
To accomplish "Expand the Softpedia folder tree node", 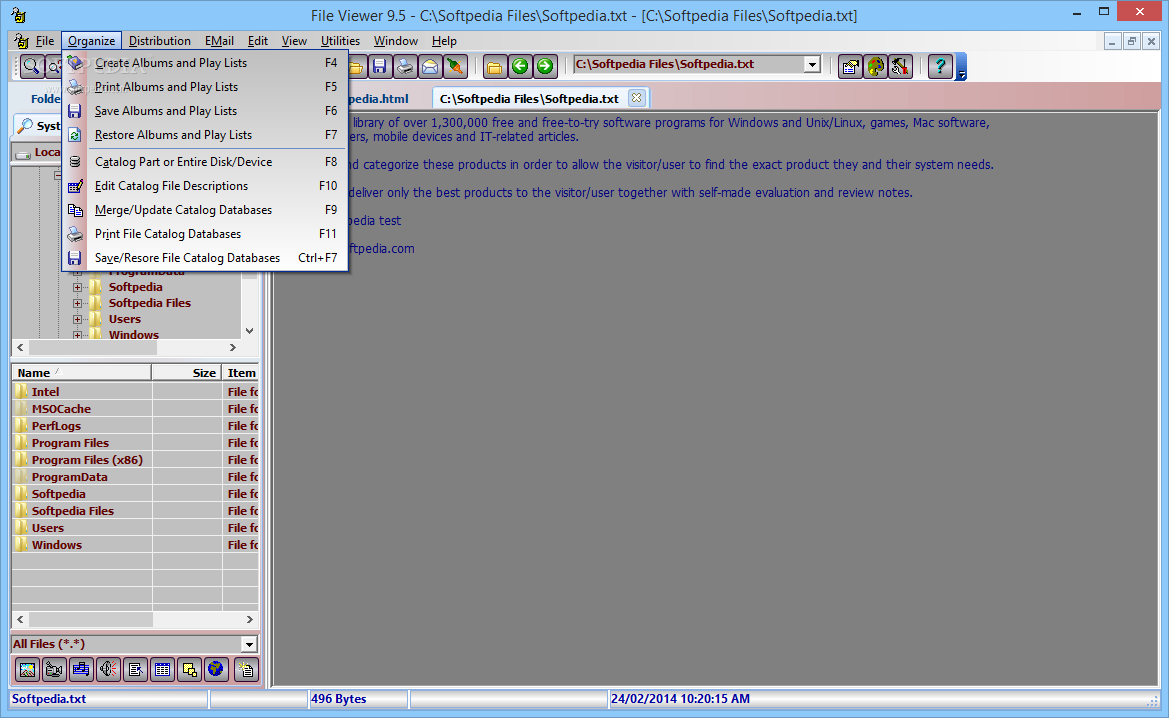I will coord(77,287).
